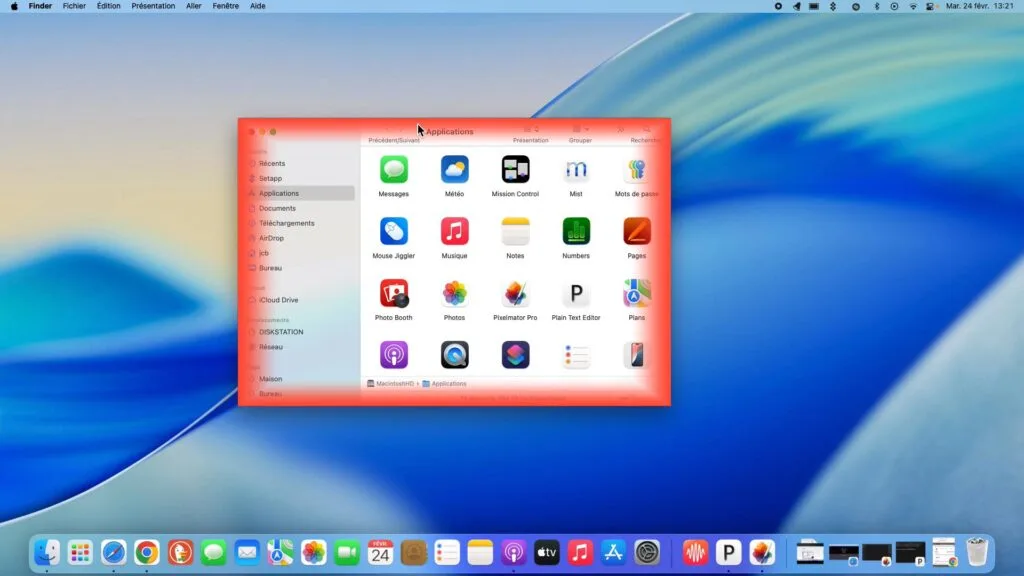Viewport: 1024px width, 576px height.
Task: Click the Finder icon in the Dock
Action: click(47, 553)
